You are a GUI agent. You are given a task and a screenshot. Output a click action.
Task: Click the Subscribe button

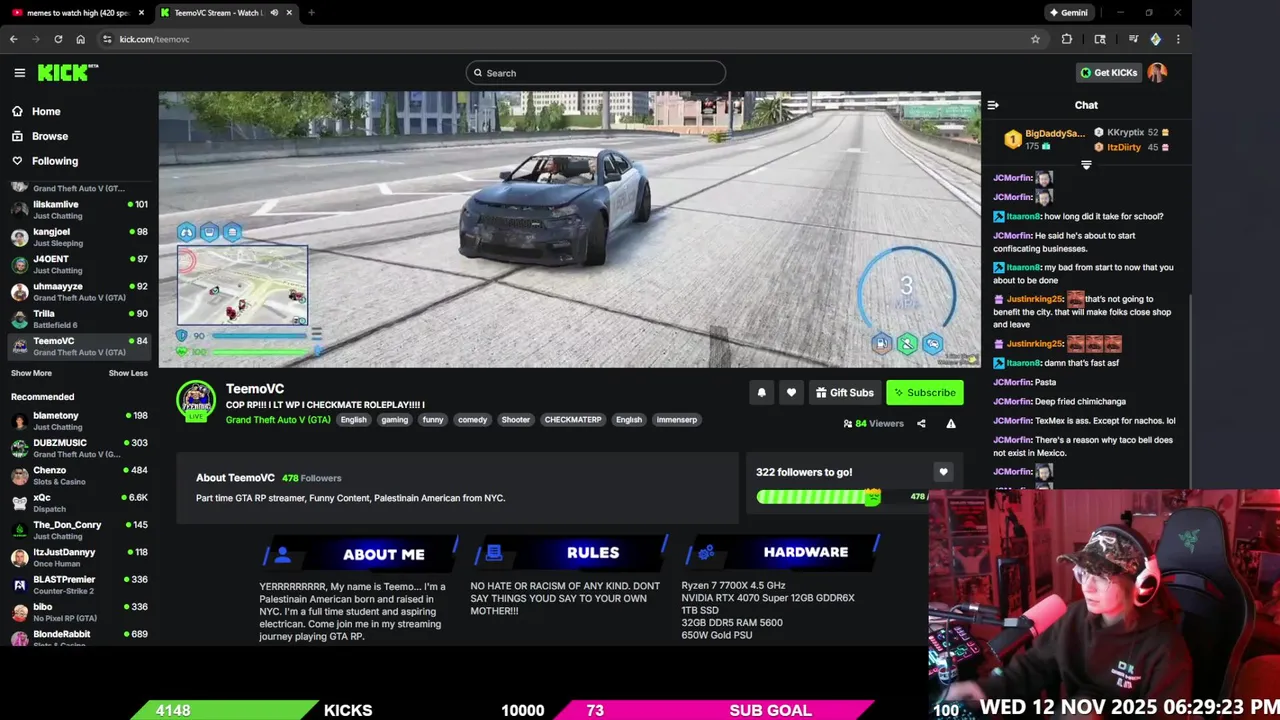click(925, 393)
